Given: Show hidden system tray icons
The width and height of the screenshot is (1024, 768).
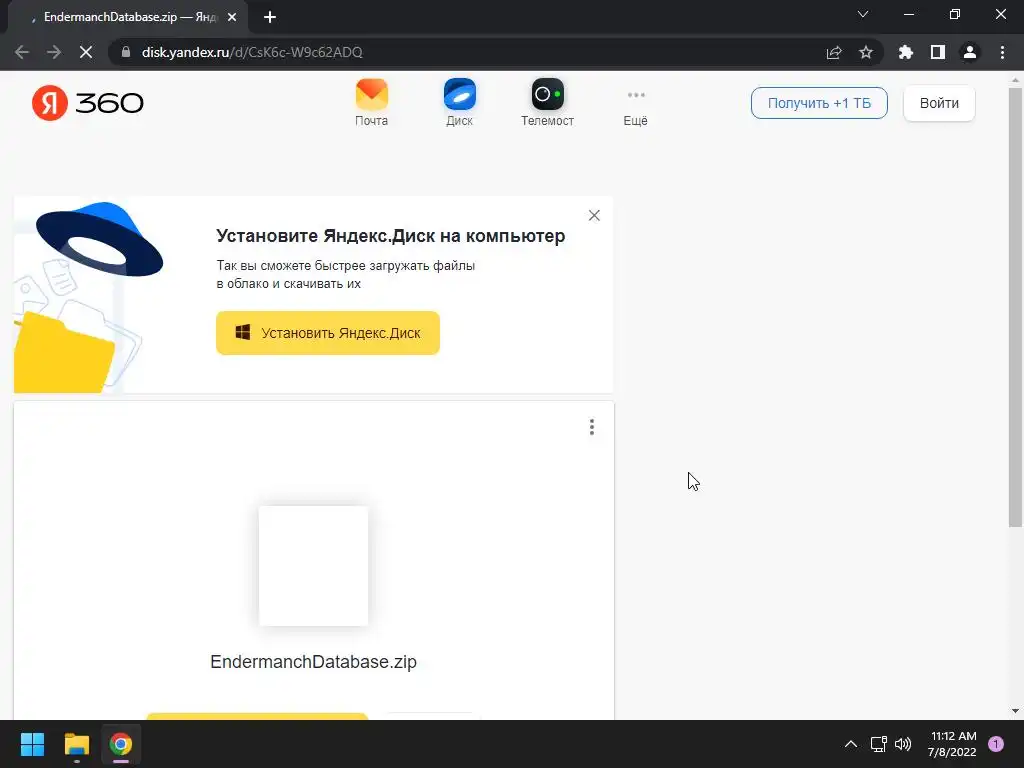Looking at the screenshot, I should tap(851, 744).
